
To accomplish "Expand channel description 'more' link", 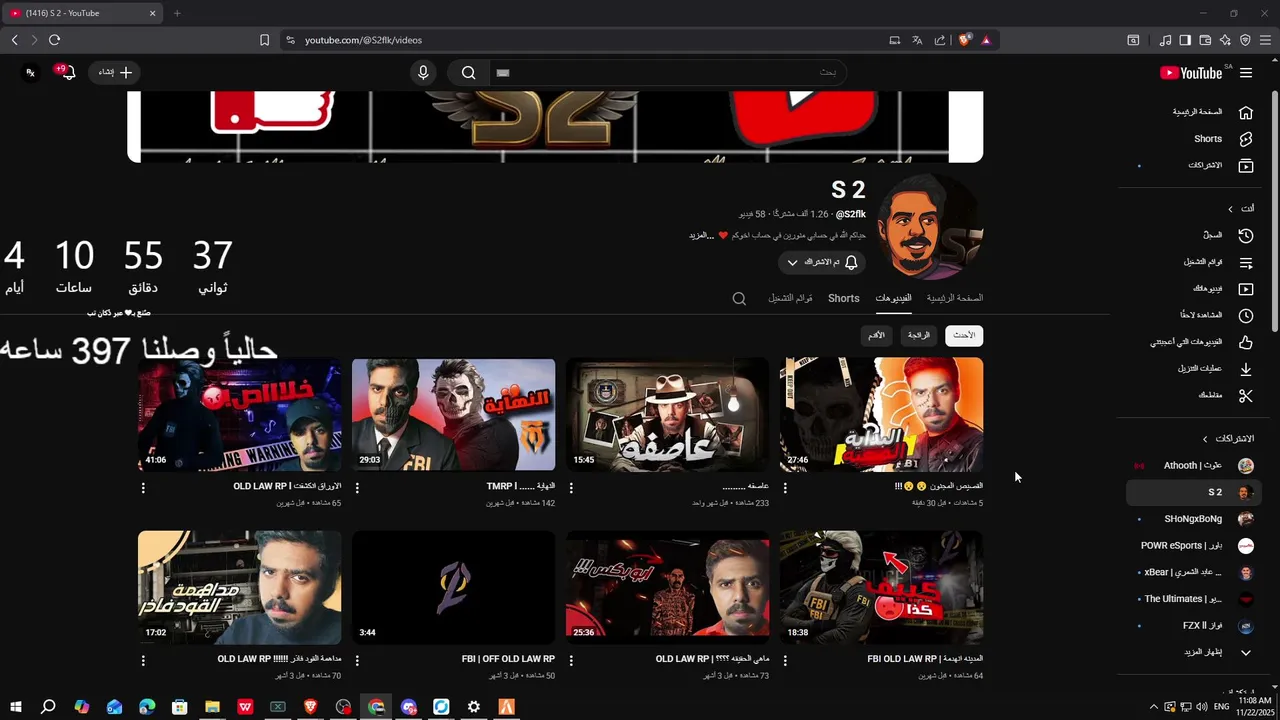I will [701, 236].
